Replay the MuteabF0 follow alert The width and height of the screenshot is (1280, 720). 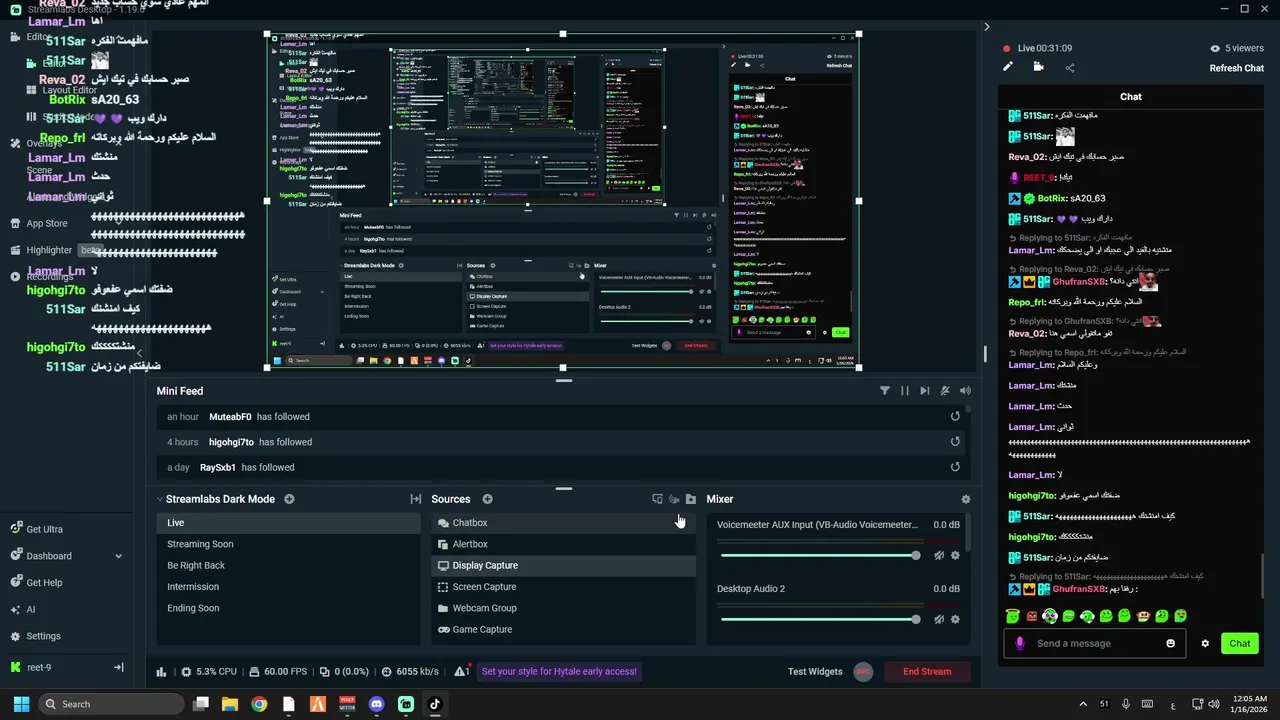coord(955,417)
